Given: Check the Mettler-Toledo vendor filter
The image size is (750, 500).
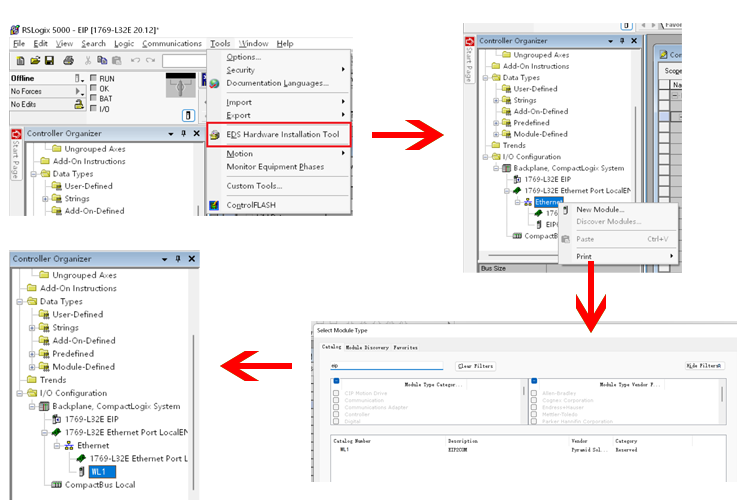Looking at the screenshot, I should (x=534, y=414).
